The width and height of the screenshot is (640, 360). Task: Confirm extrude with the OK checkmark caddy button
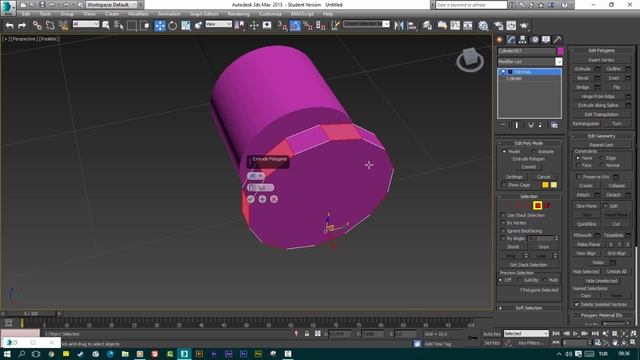[251, 199]
